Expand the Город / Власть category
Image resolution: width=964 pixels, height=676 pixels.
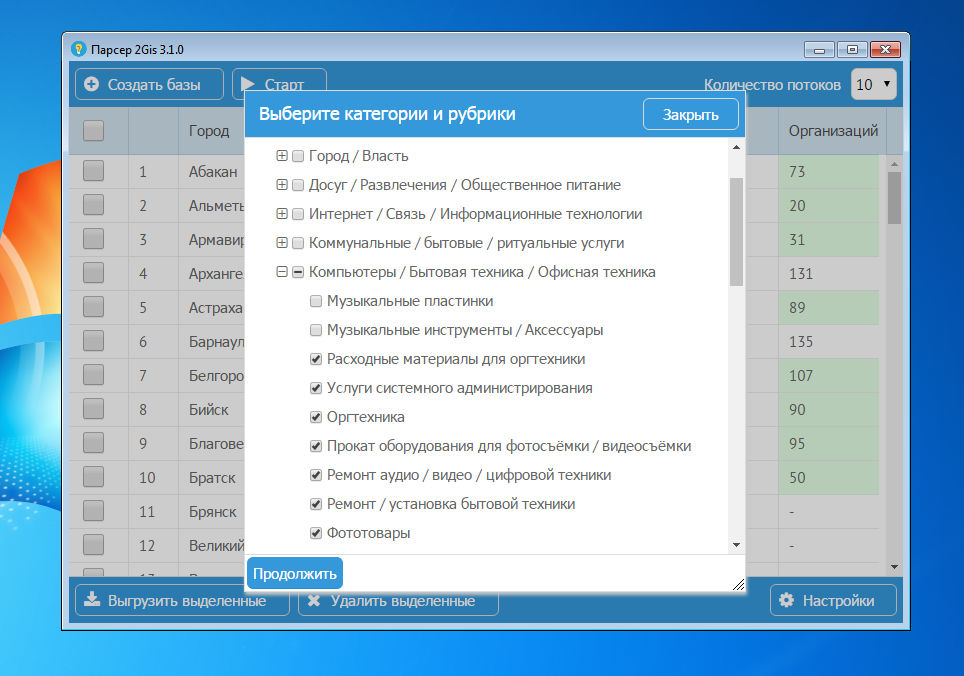pos(282,156)
